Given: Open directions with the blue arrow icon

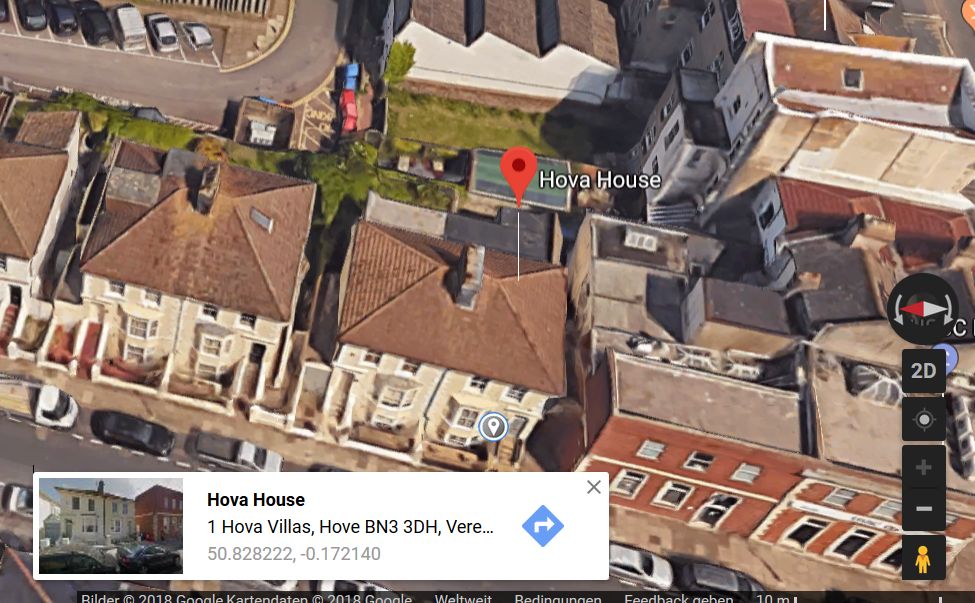Looking at the screenshot, I should click(543, 526).
